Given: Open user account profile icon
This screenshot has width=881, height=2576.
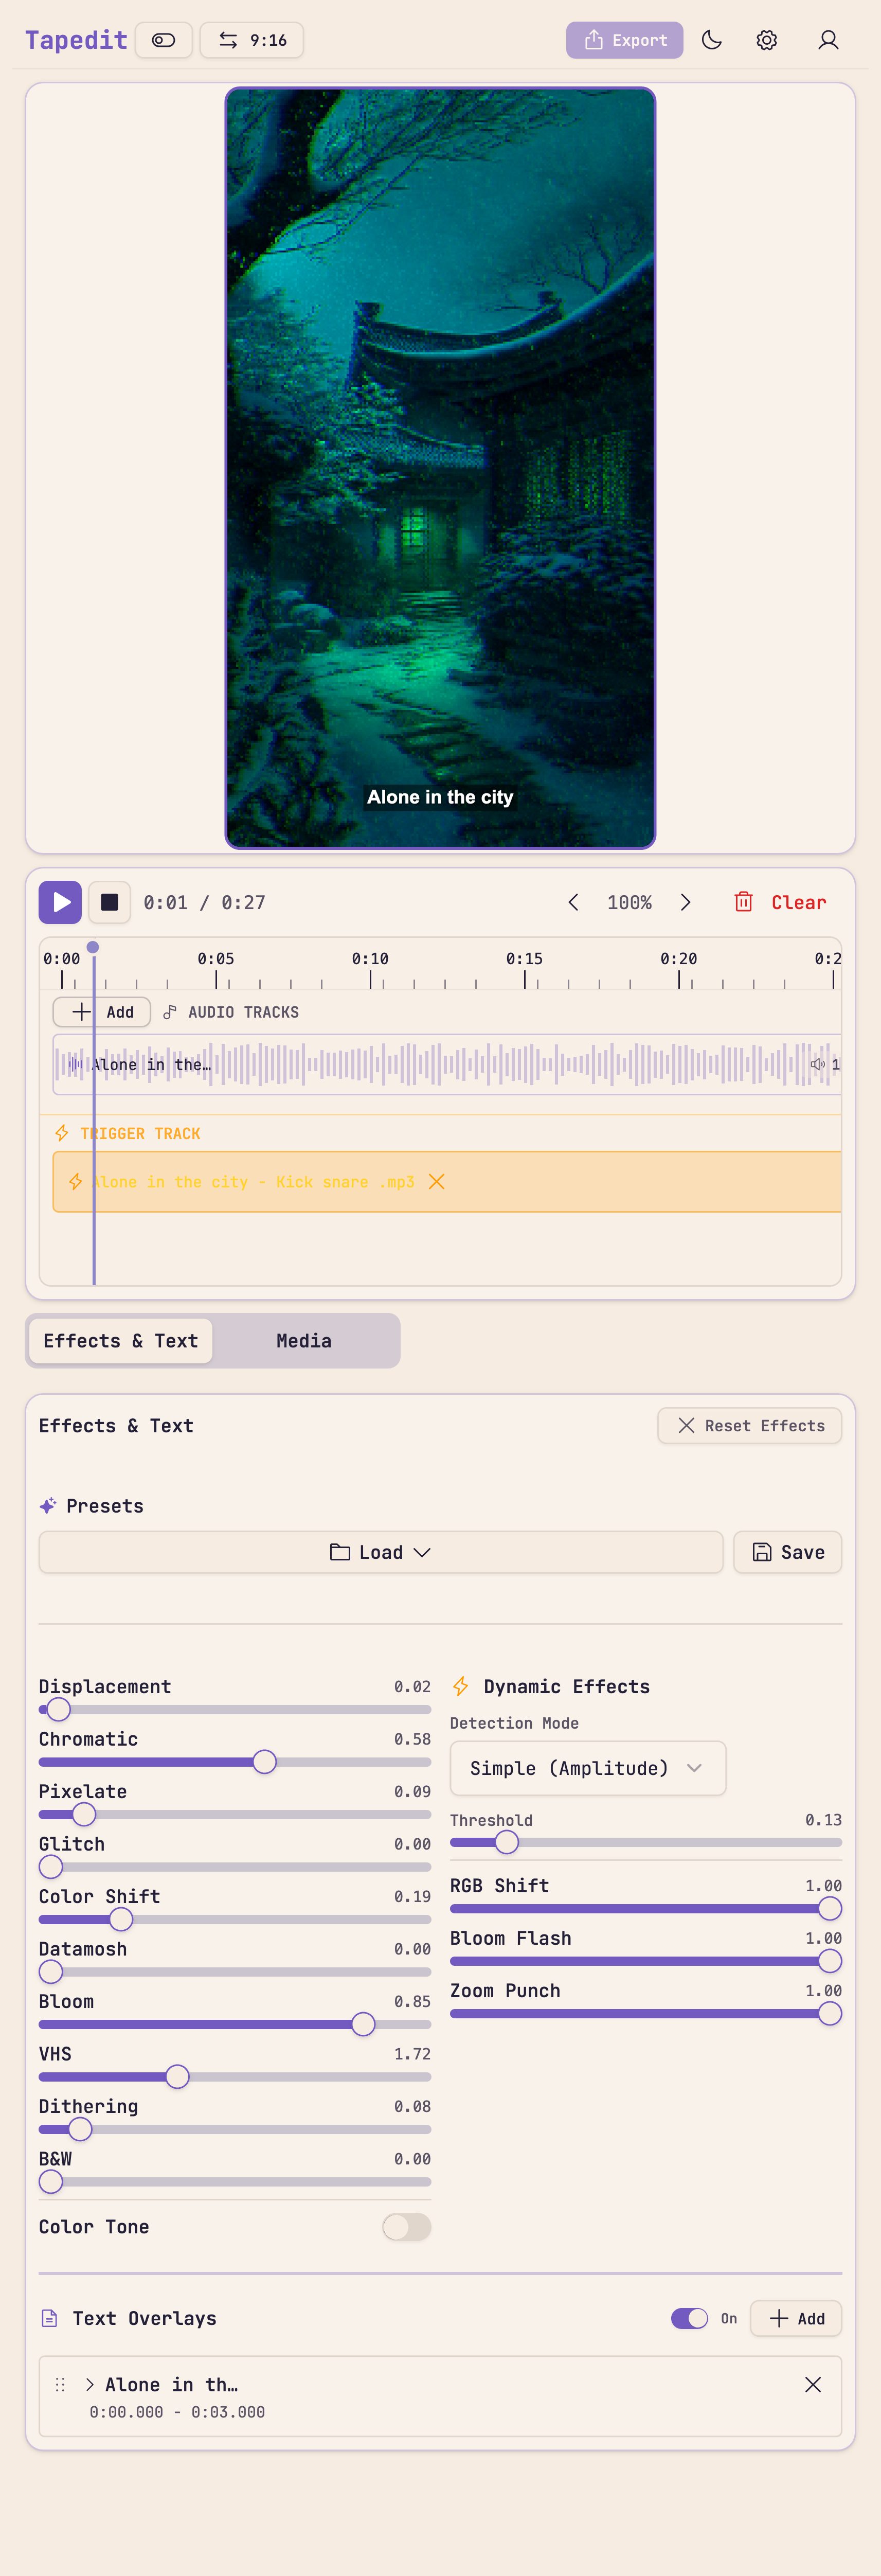Looking at the screenshot, I should pyautogui.click(x=828, y=40).
